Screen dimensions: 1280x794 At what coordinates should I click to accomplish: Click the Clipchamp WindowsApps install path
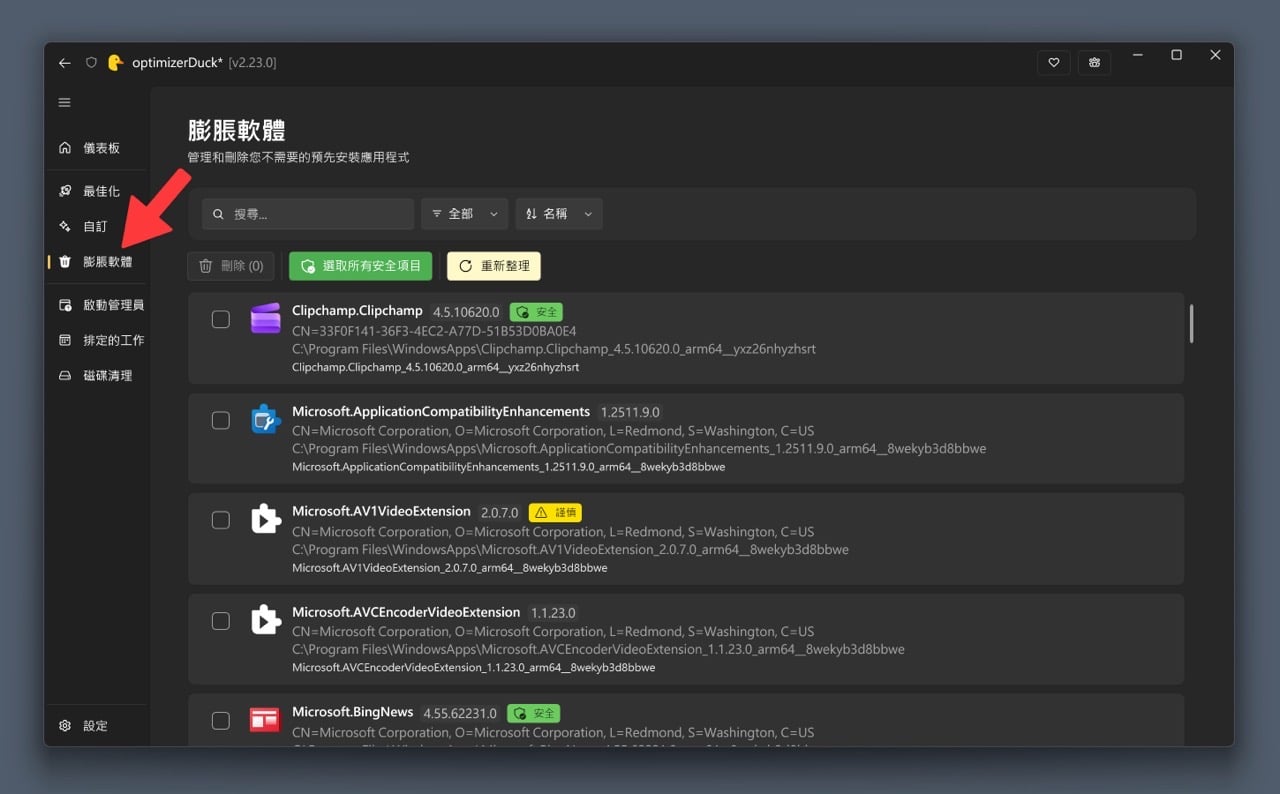click(x=554, y=349)
